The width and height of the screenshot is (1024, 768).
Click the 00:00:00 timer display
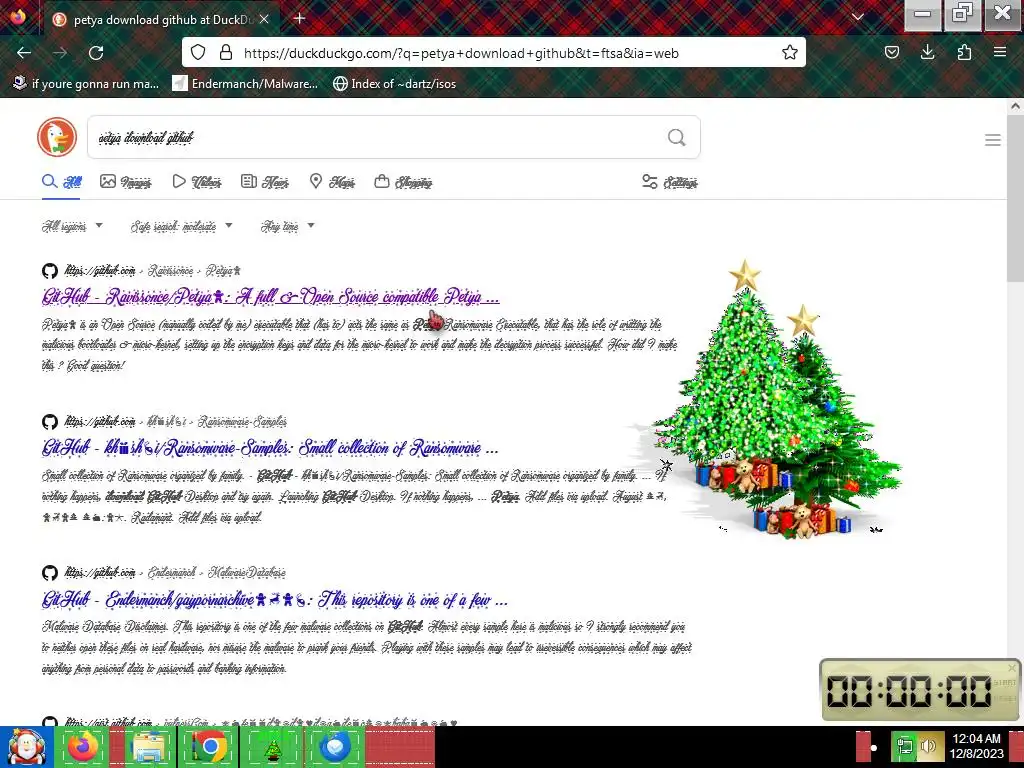(x=909, y=691)
